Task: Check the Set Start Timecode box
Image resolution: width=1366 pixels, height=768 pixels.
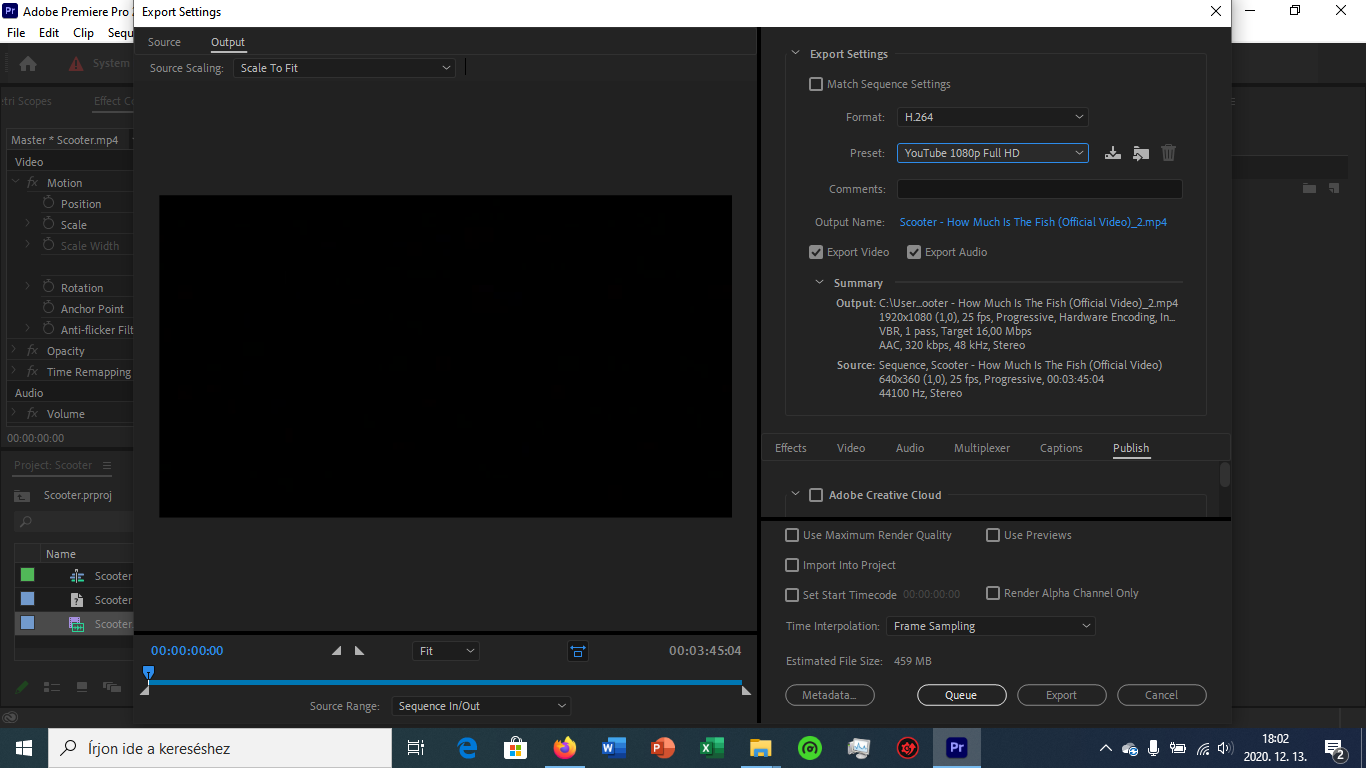Action: coord(792,595)
